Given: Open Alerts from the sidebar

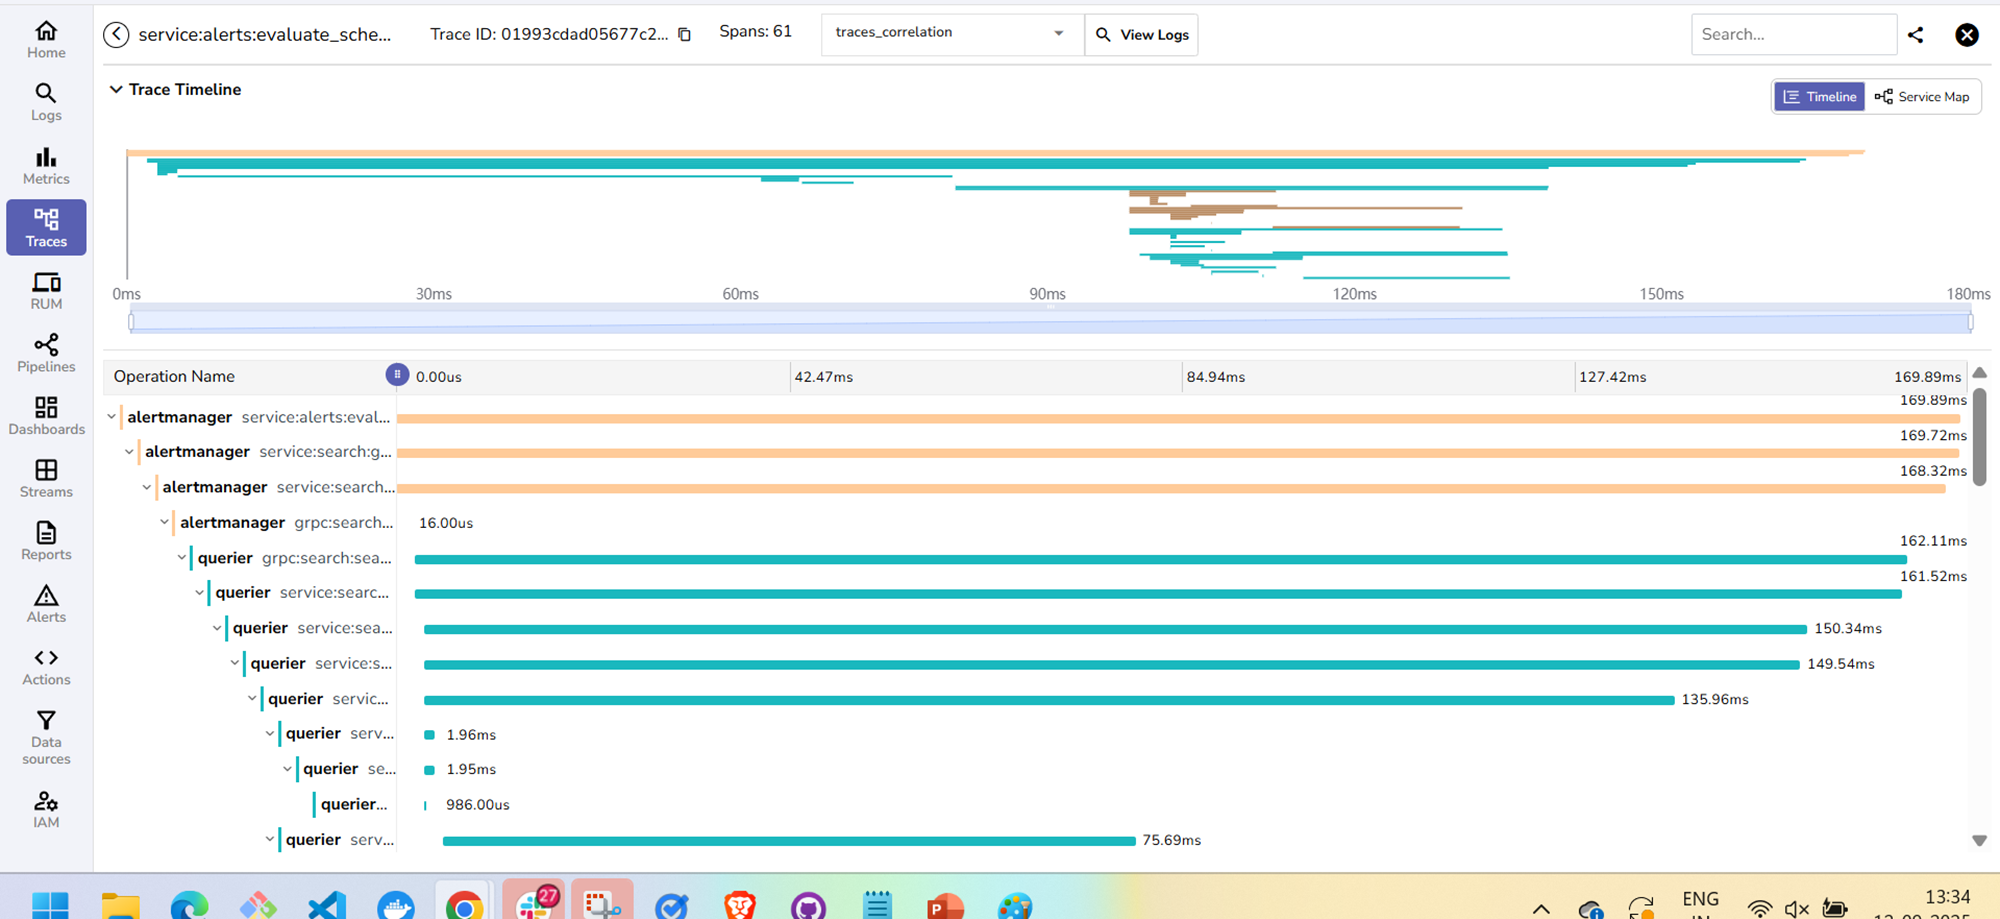Looking at the screenshot, I should coord(46,603).
